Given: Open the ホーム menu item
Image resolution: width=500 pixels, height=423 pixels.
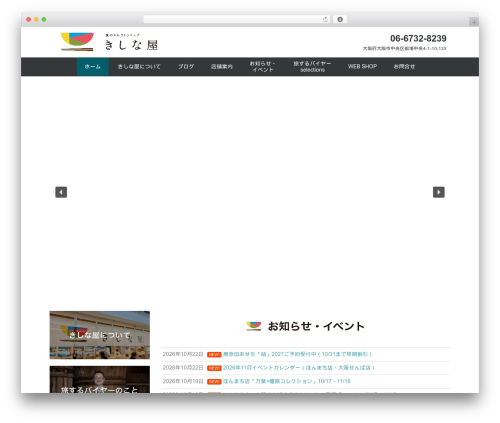Looking at the screenshot, I should click(x=93, y=67).
